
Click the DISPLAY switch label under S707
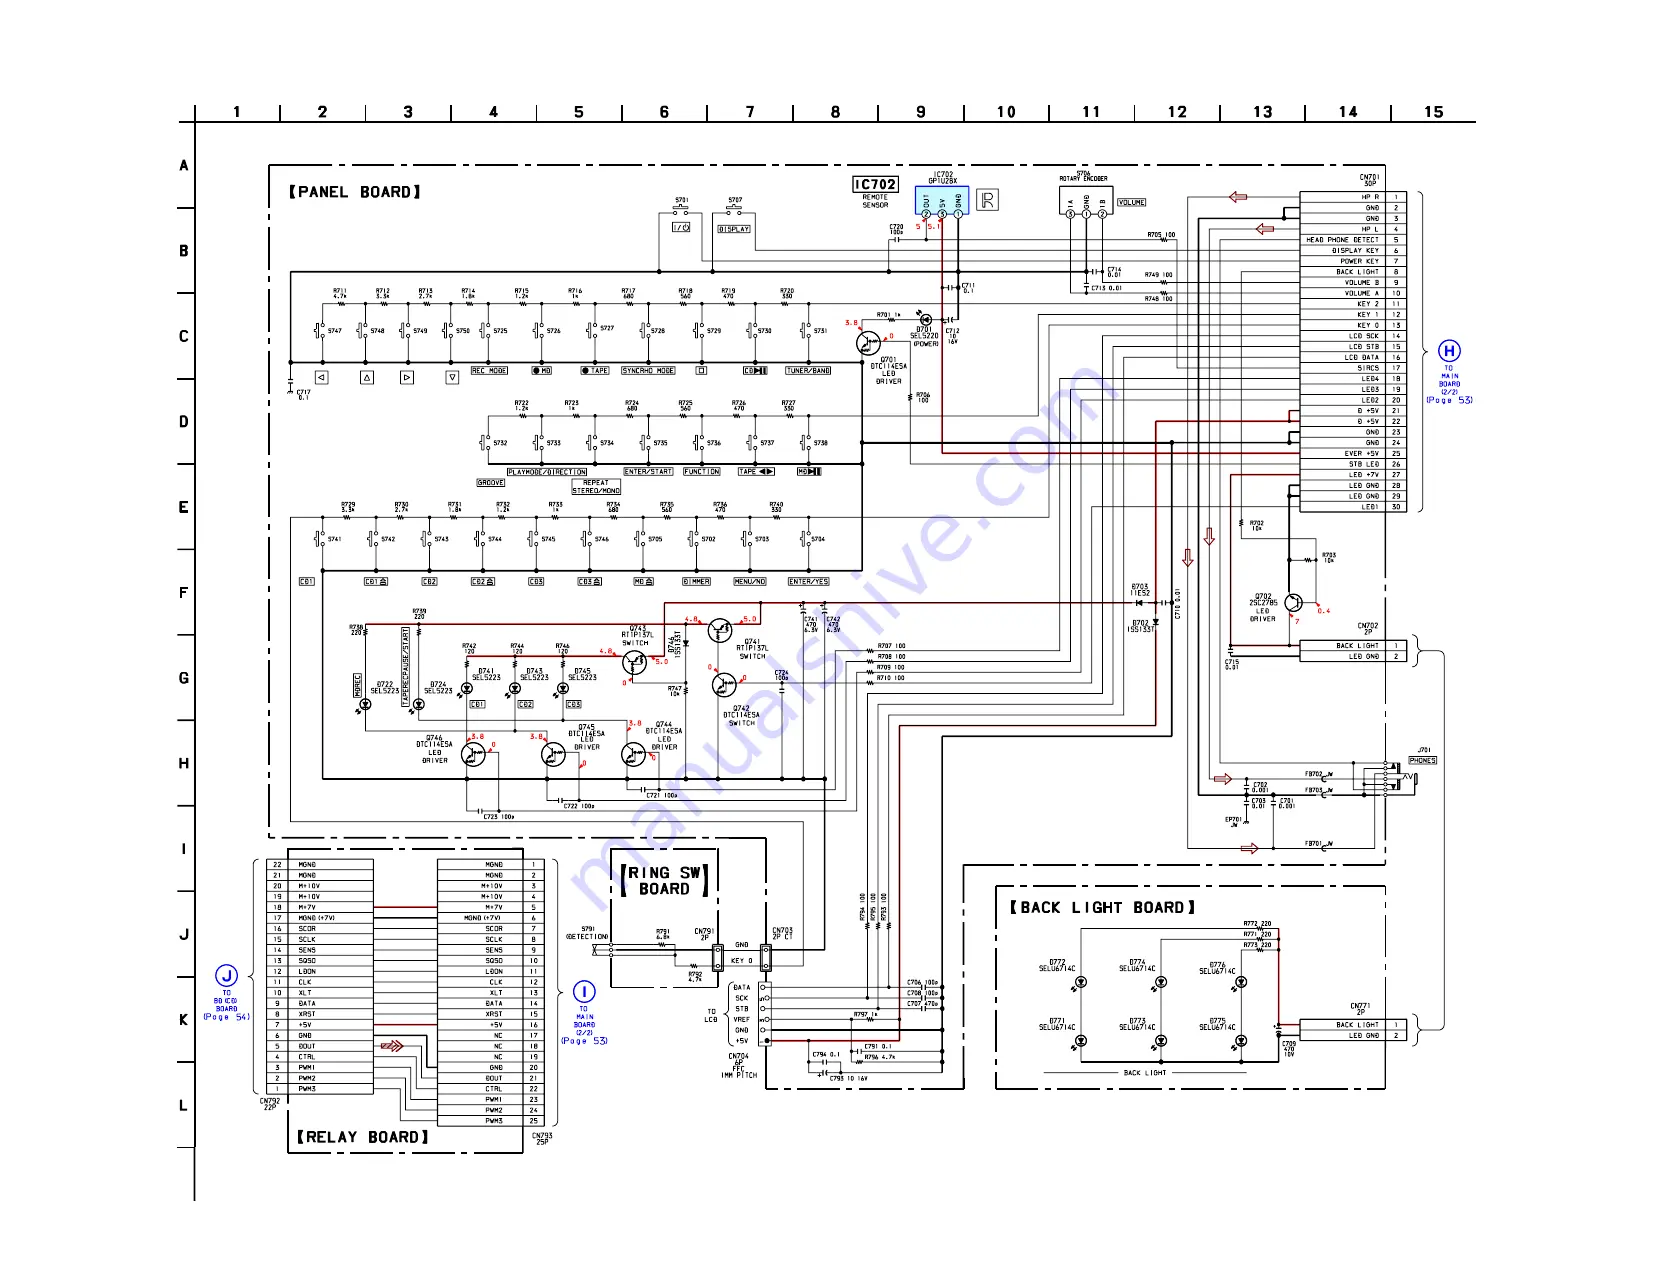(x=734, y=229)
